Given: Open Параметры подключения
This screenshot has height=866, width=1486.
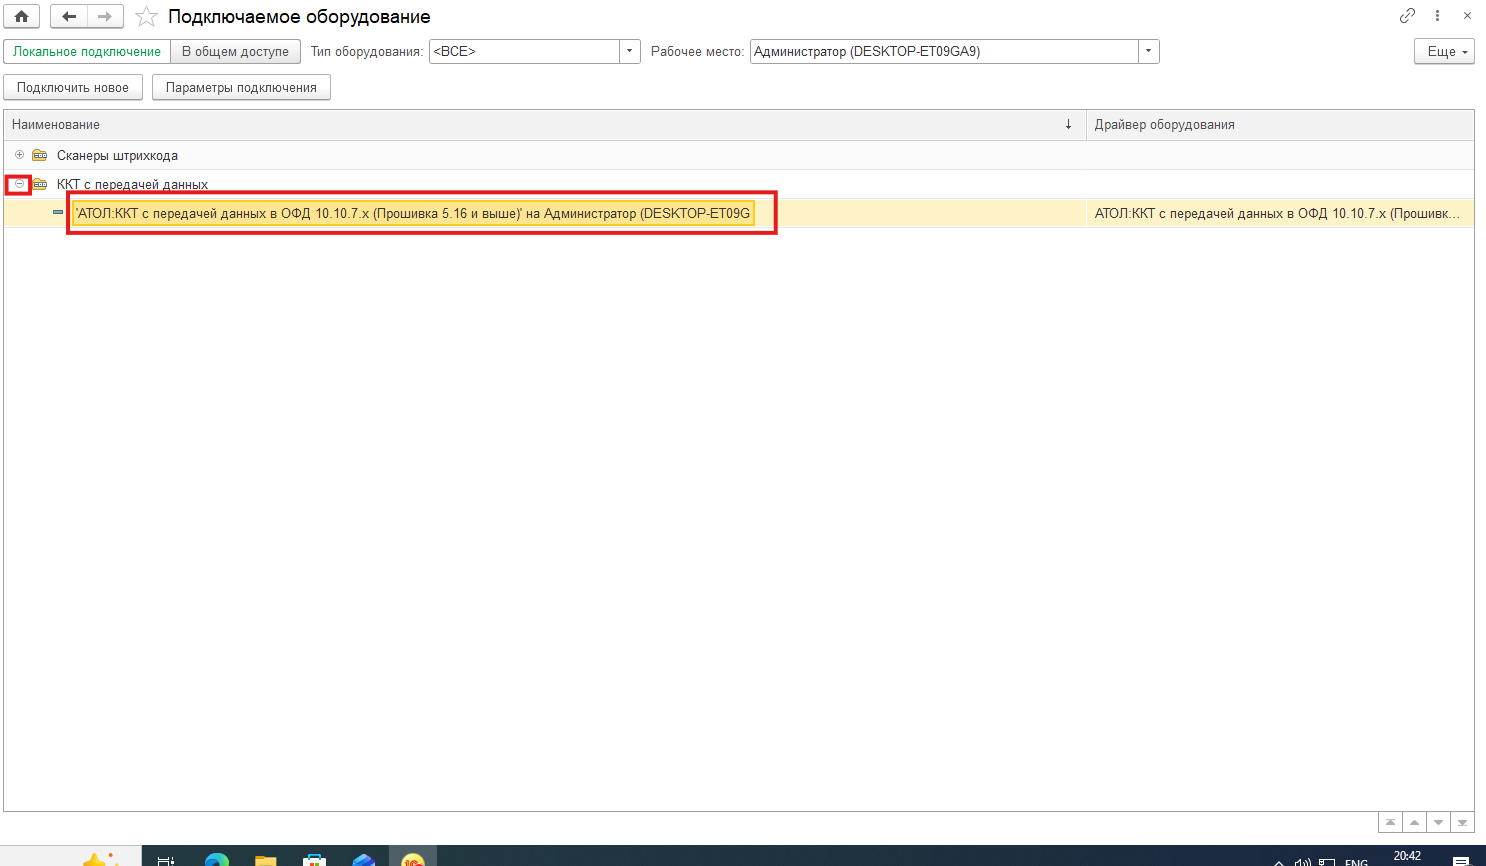Looking at the screenshot, I should (x=241, y=87).
